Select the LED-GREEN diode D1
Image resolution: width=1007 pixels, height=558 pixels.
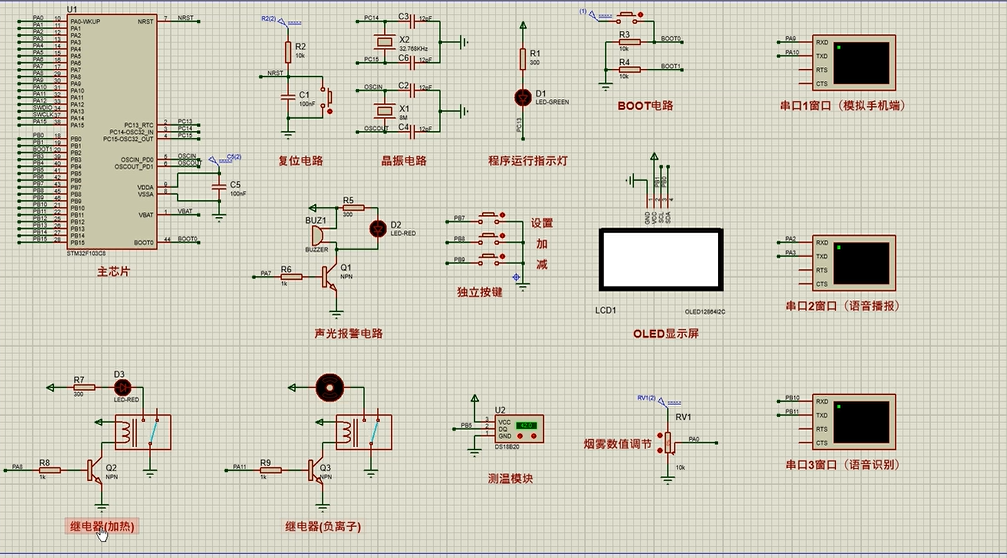coord(523,98)
